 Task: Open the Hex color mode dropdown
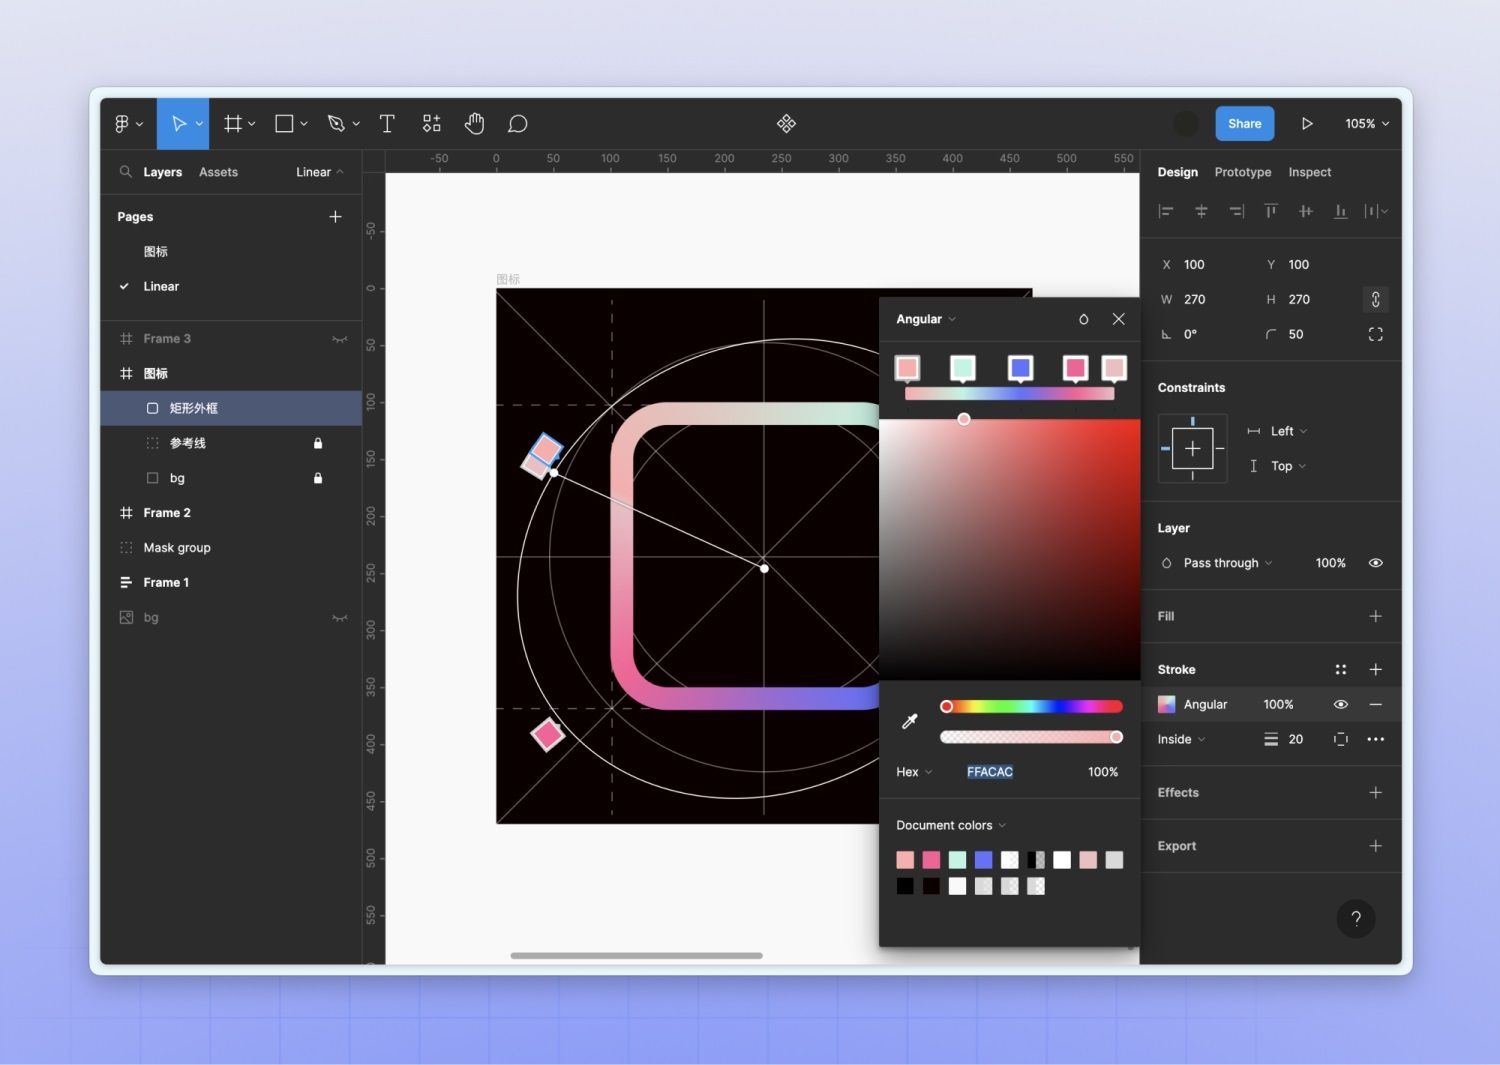pyautogui.click(x=914, y=772)
